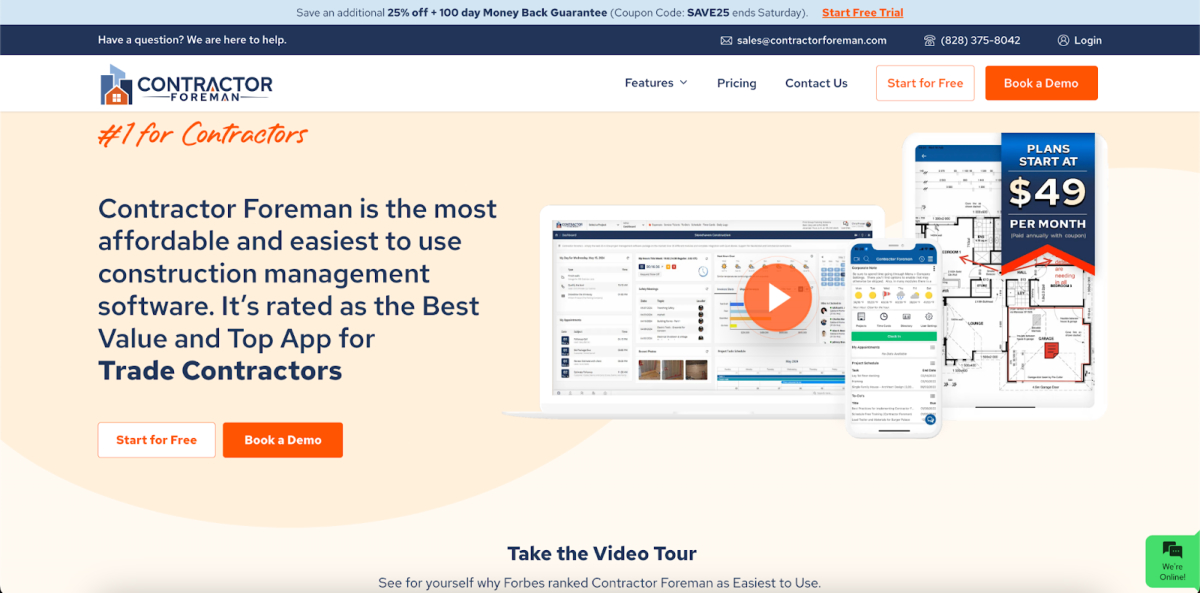Screen dimensions: 1200x593
Task: Click the envelope icon beside sales email
Action: pos(726,40)
